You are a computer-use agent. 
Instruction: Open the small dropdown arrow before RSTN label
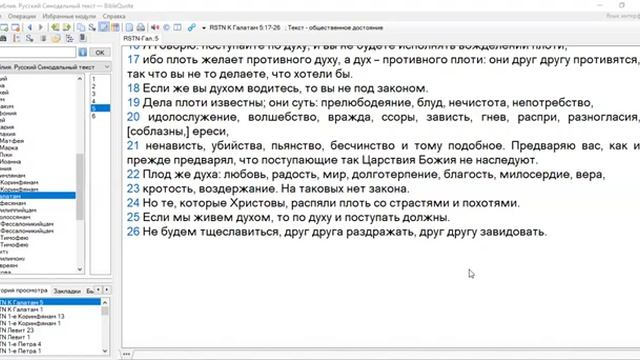pyautogui.click(x=204, y=28)
